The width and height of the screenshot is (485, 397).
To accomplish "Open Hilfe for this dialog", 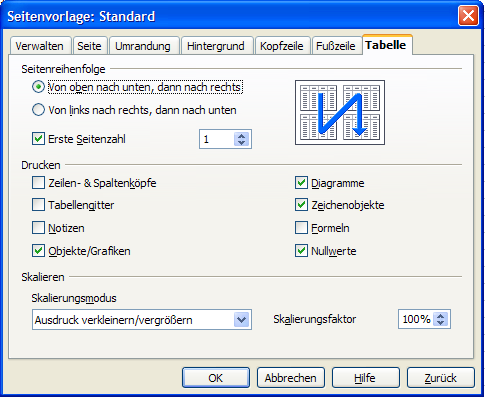I will [365, 378].
